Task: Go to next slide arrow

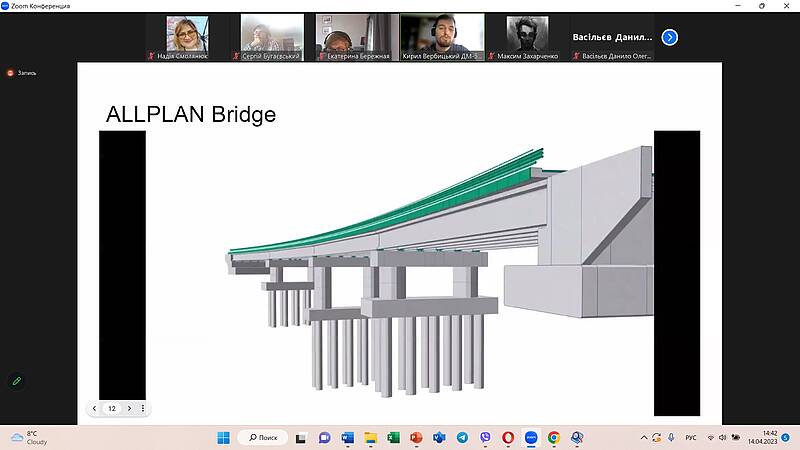Action: (x=129, y=408)
